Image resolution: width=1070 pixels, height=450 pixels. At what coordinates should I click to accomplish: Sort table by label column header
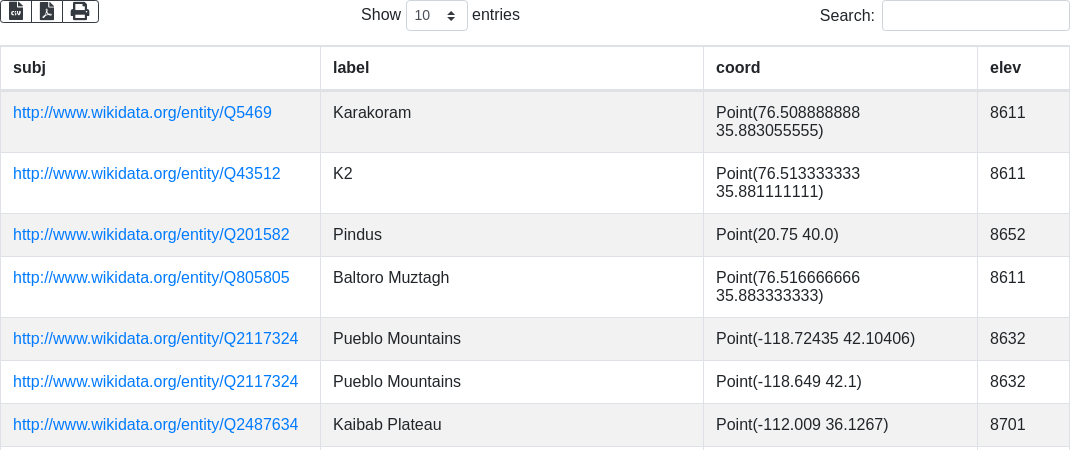(351, 68)
